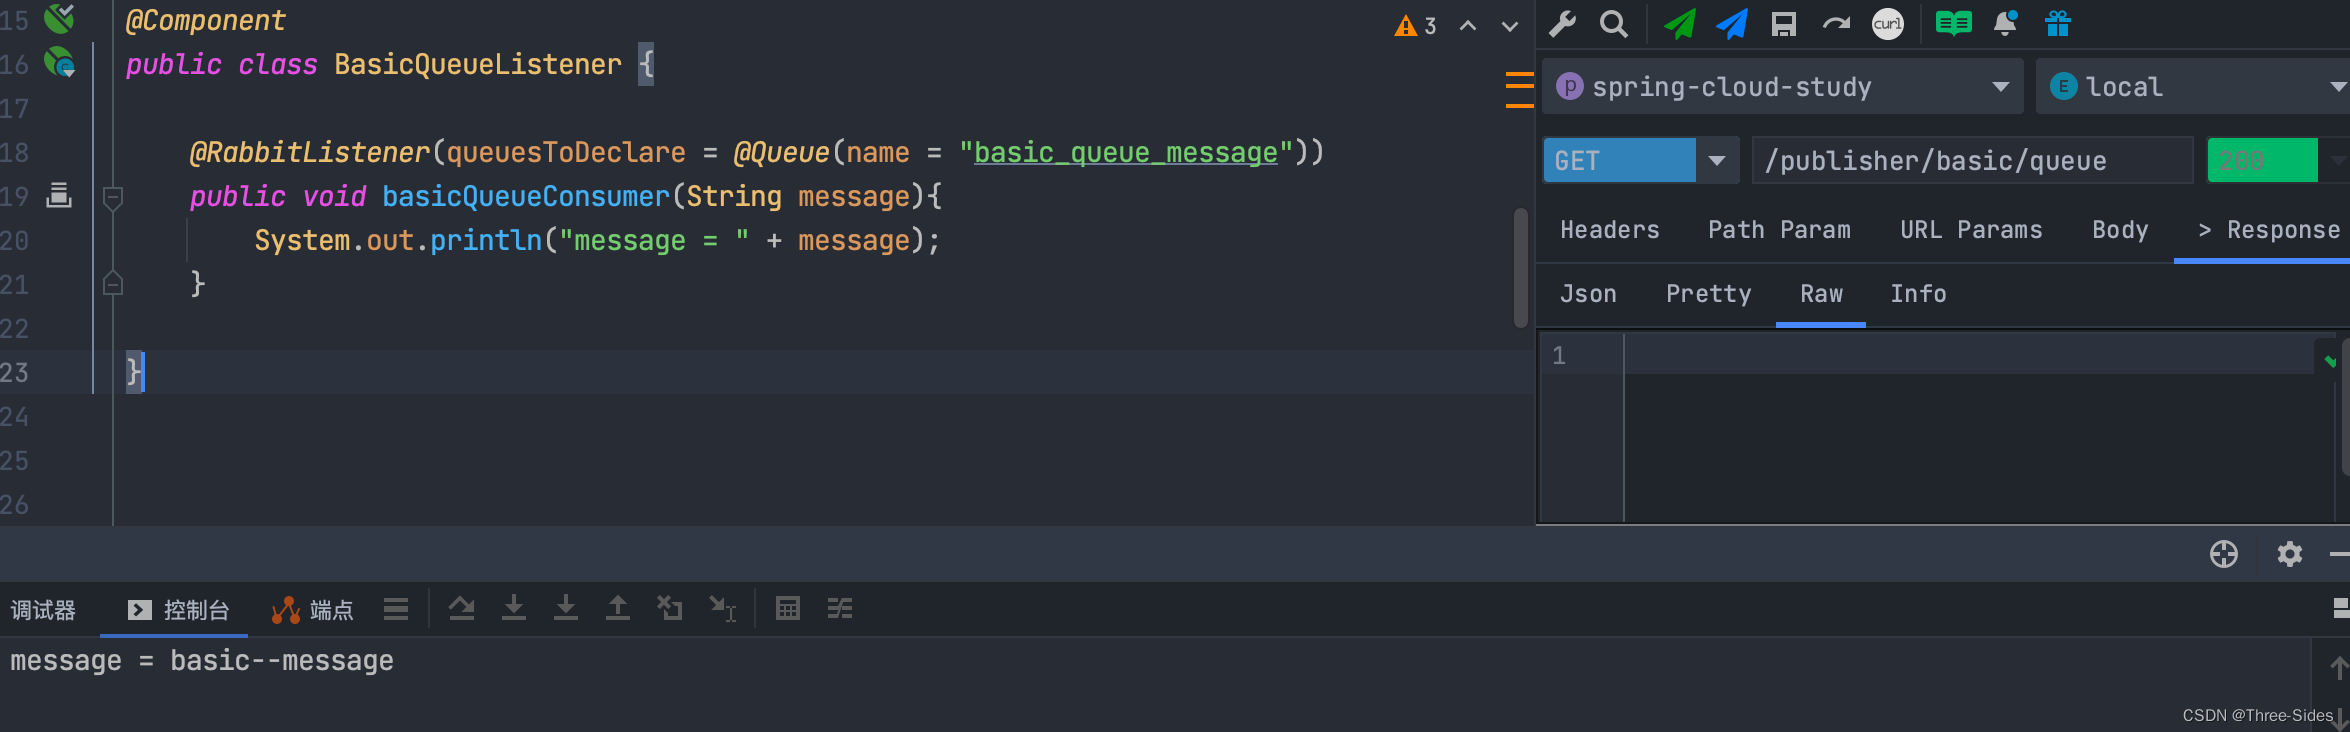Send request with green paper plane
The width and height of the screenshot is (2350, 732).
coord(1680,24)
